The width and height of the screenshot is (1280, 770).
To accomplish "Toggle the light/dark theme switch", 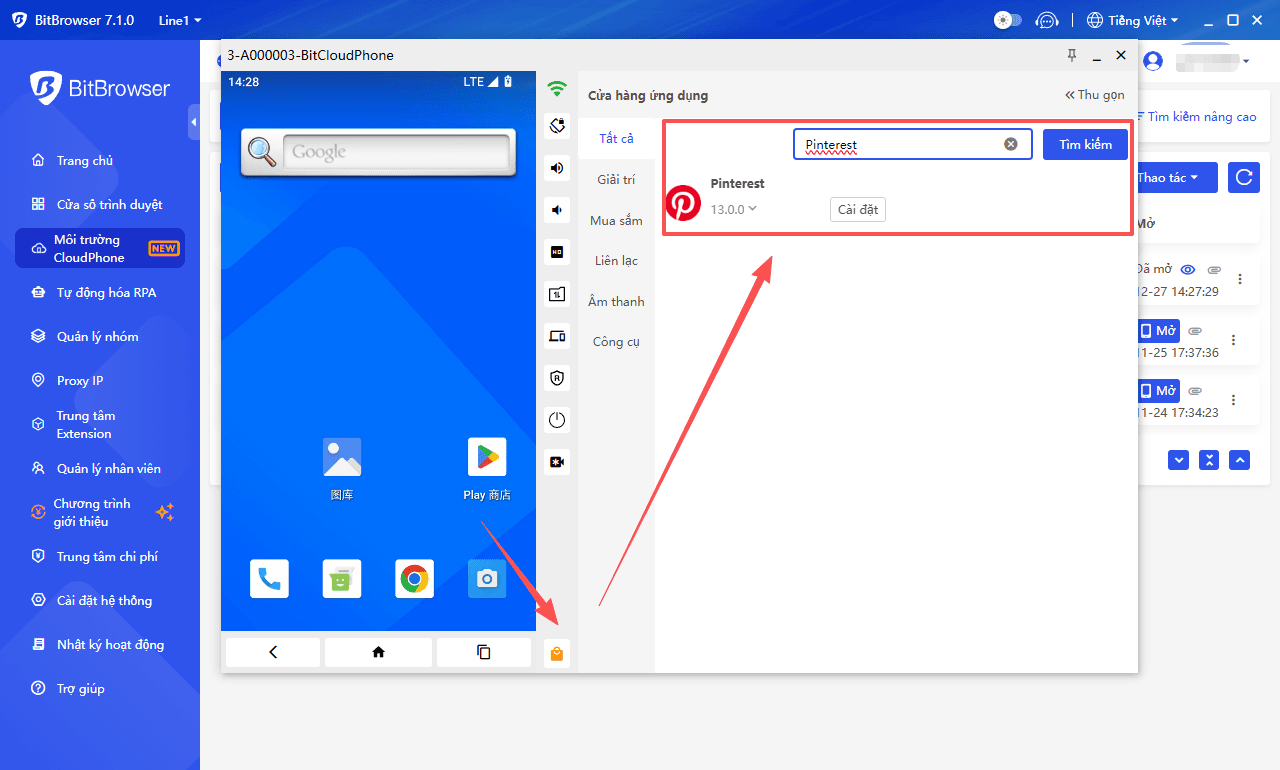I will 1007,20.
